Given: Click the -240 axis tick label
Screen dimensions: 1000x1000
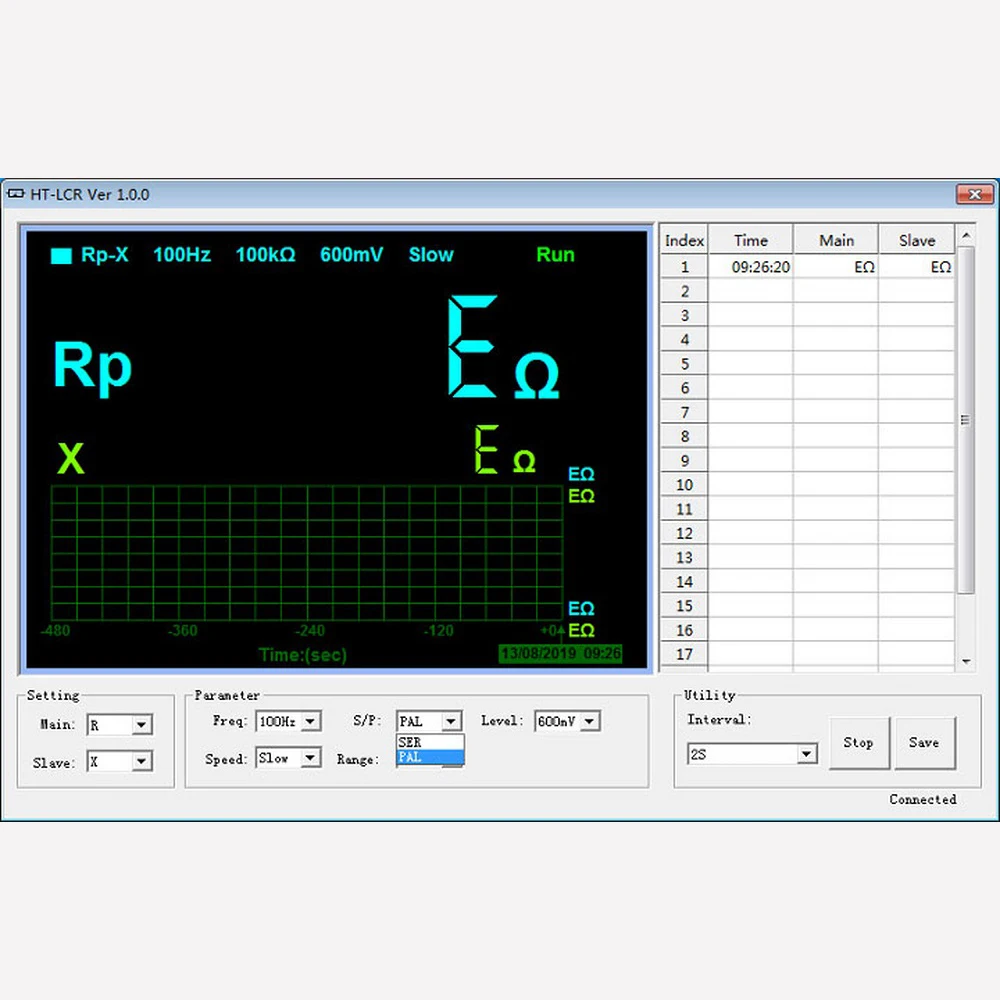Looking at the screenshot, I should coord(310,631).
